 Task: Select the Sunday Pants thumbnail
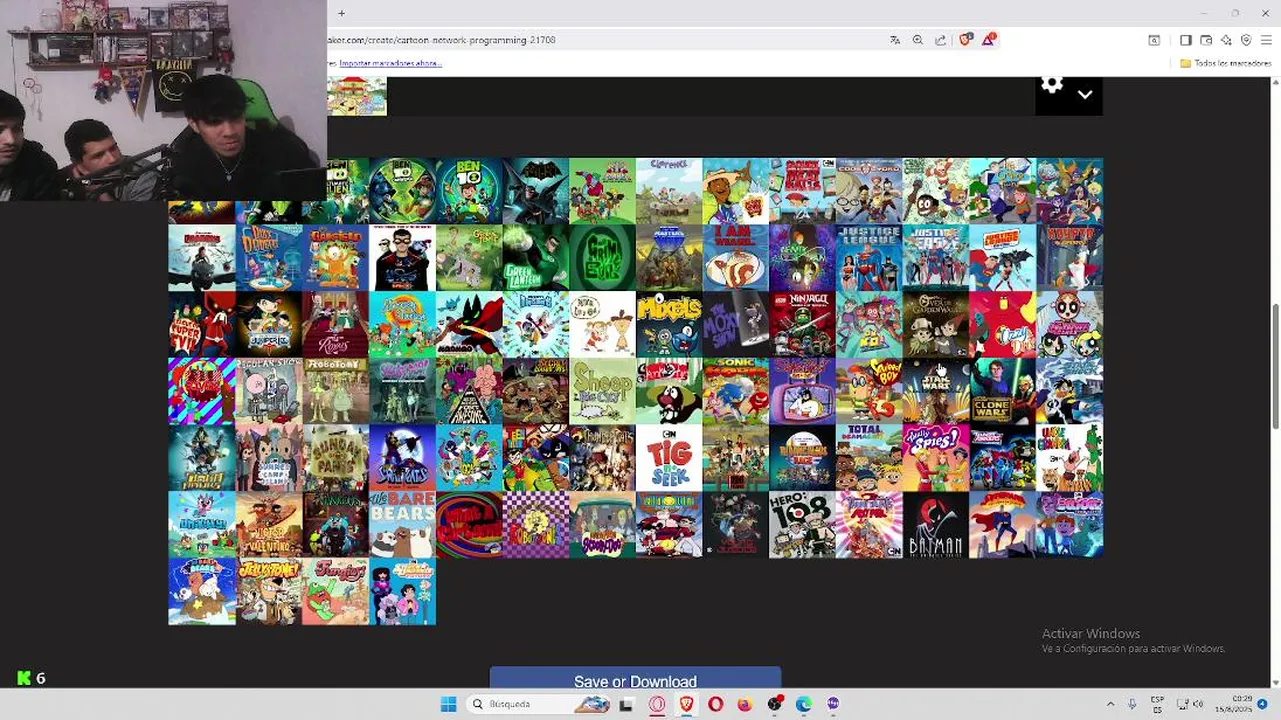[335, 458]
